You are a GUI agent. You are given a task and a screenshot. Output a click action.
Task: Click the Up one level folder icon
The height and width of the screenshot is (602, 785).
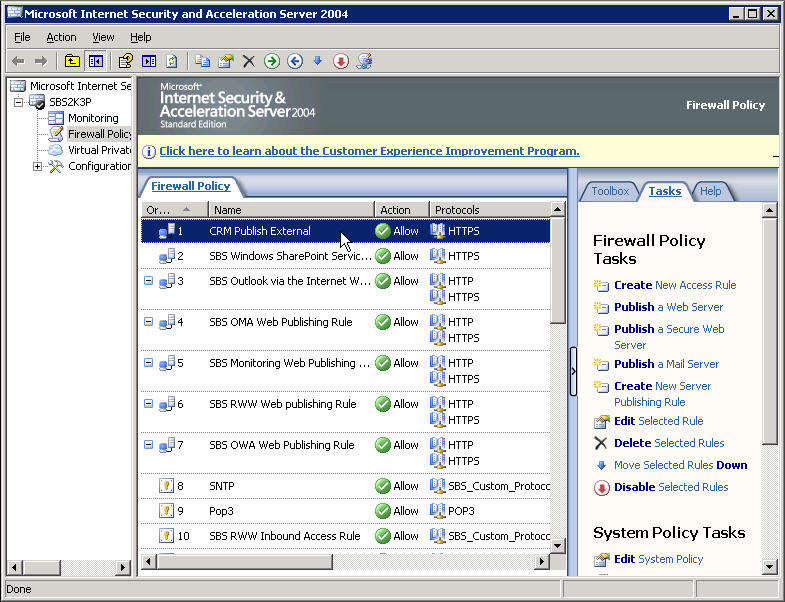tap(72, 62)
